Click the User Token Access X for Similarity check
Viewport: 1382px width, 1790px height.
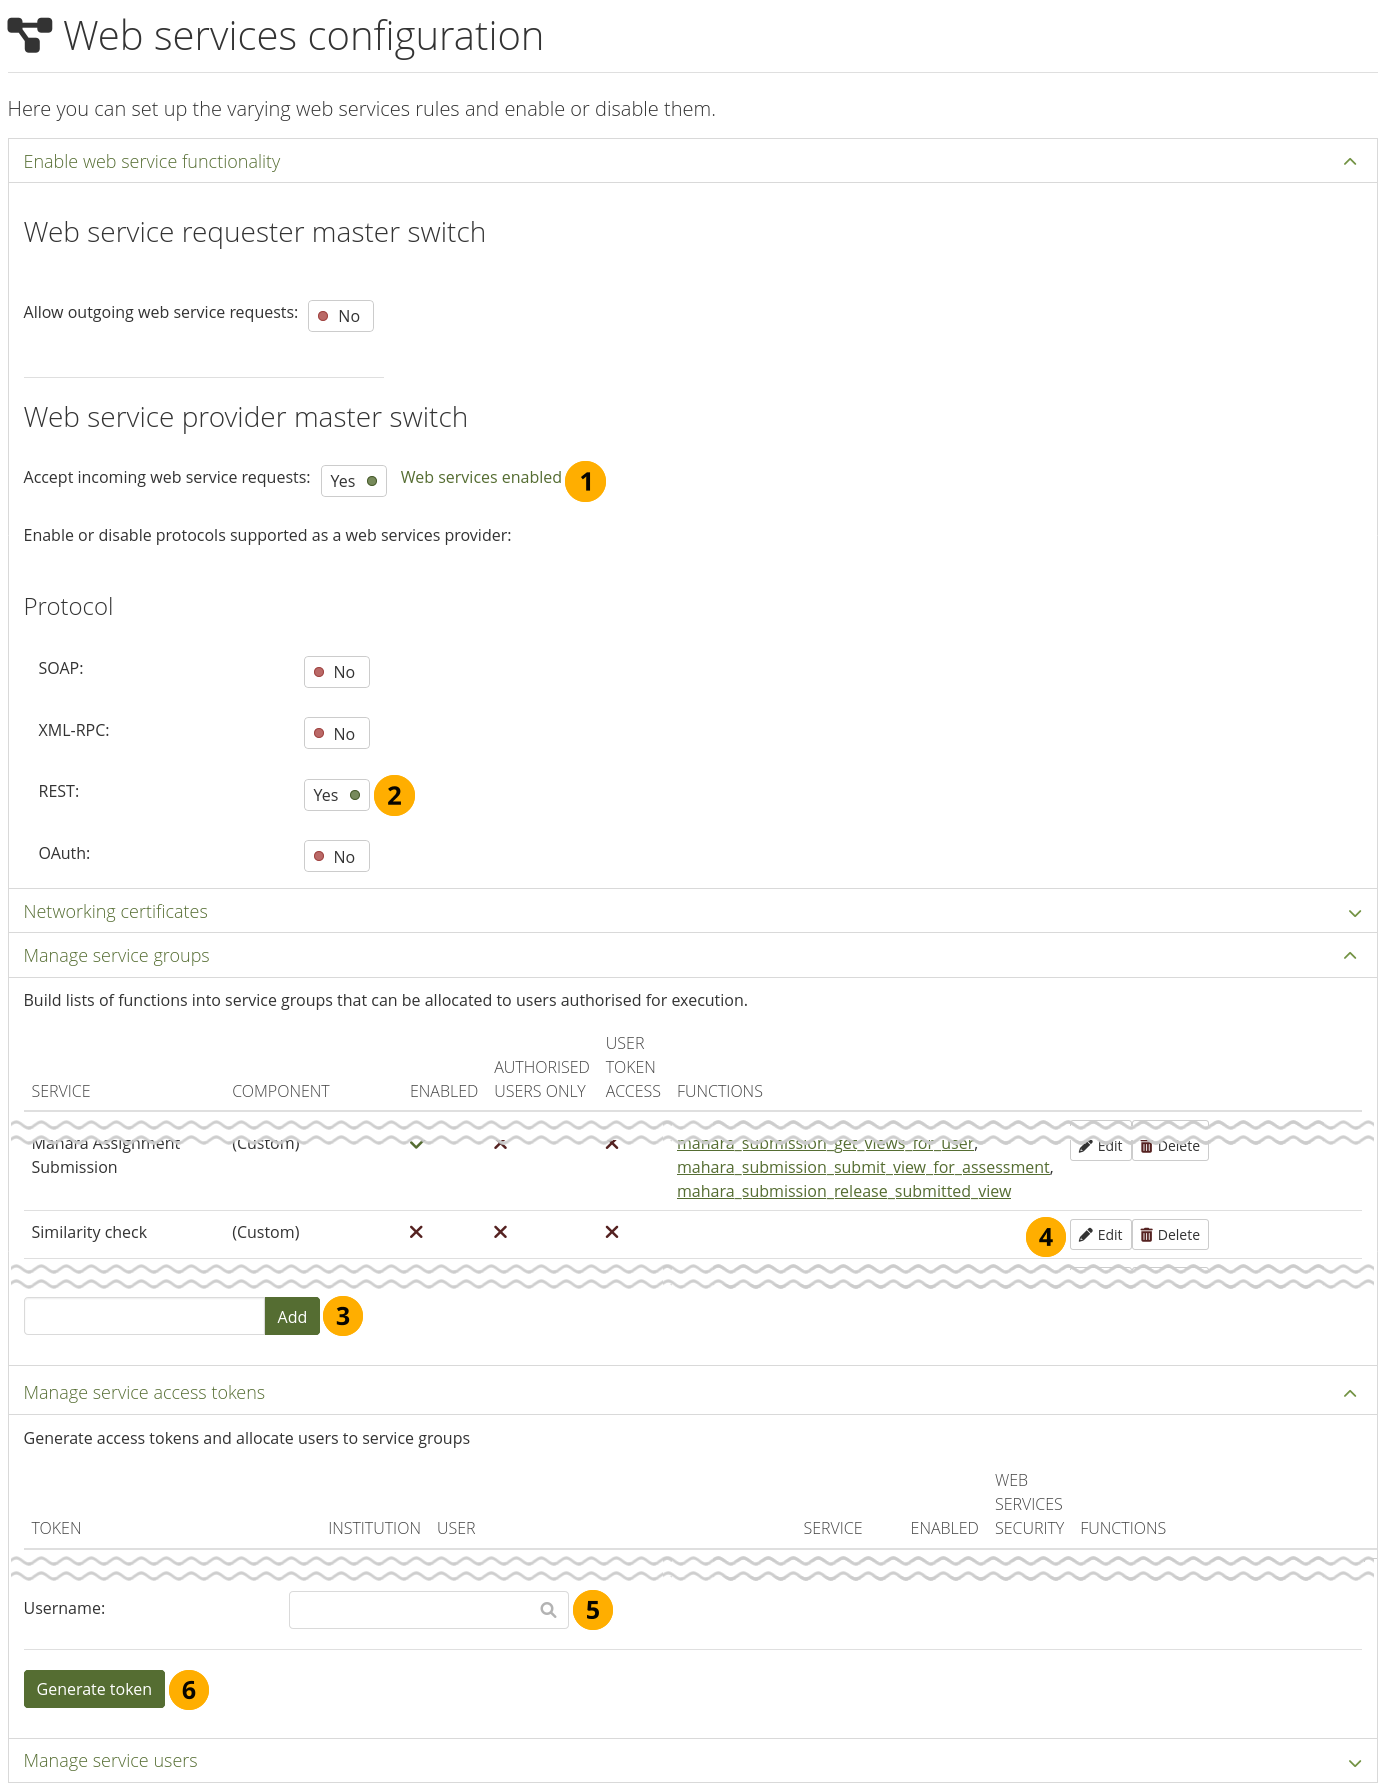pos(612,1232)
